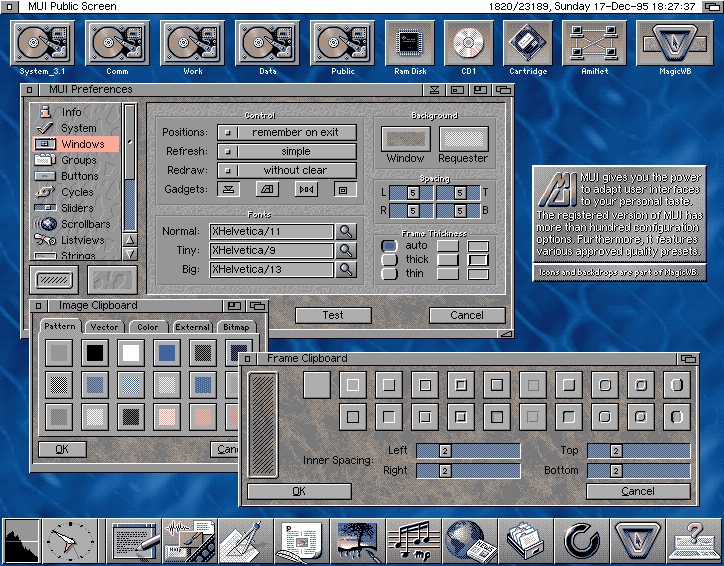Select the 'thick' frame thickness option
Image resolution: width=724 pixels, height=566 pixels.
[389, 260]
